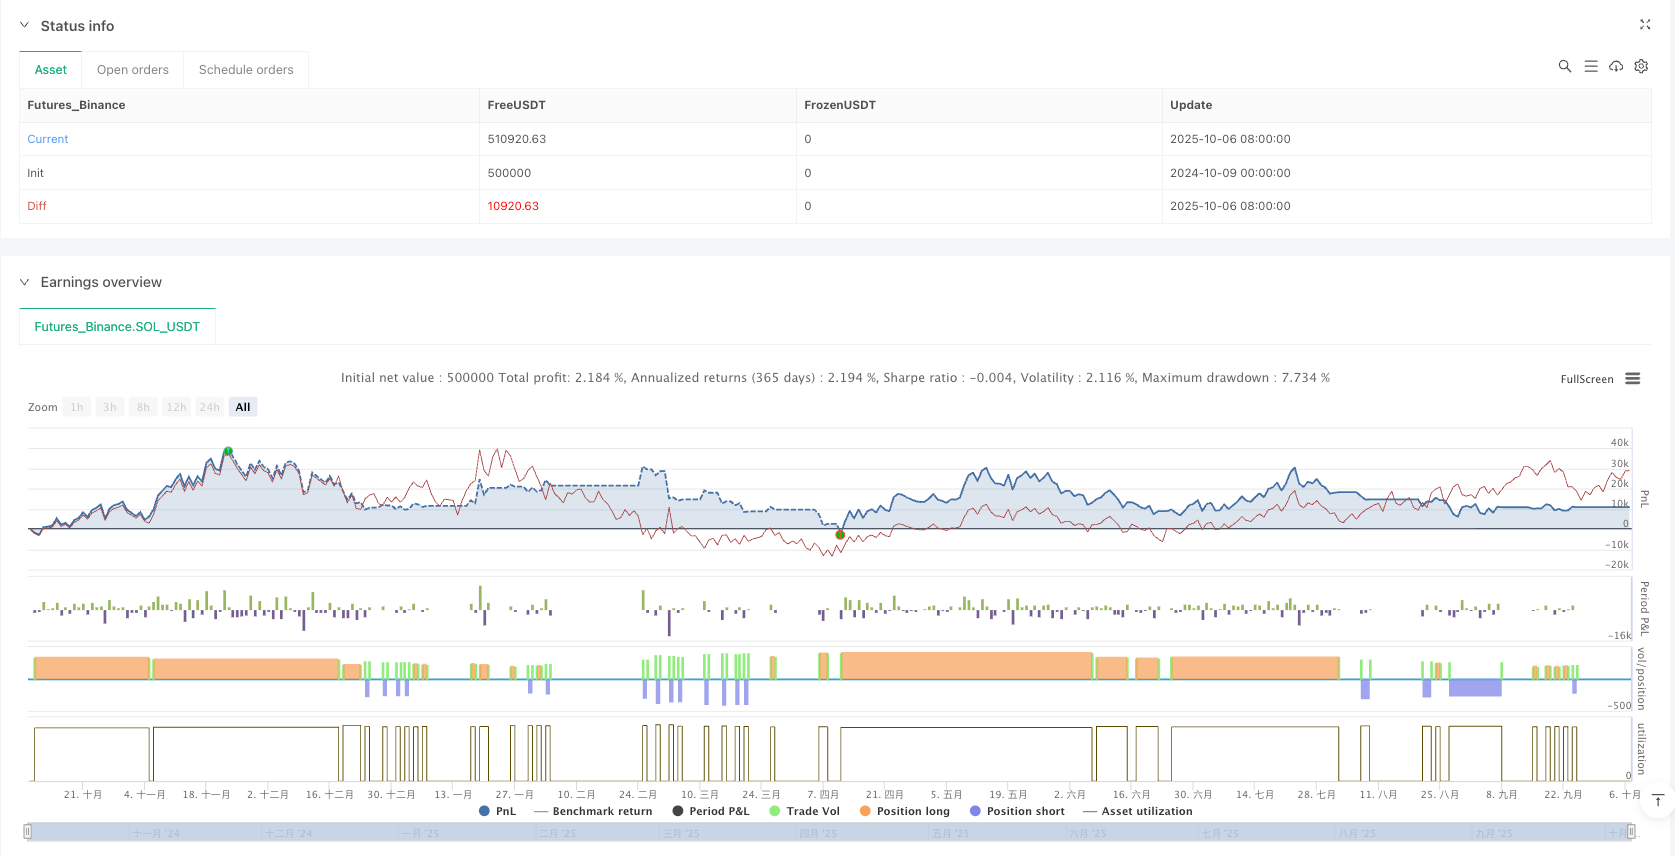Open the settings gear icon
Screen dimensions: 1675x856
1641,66
